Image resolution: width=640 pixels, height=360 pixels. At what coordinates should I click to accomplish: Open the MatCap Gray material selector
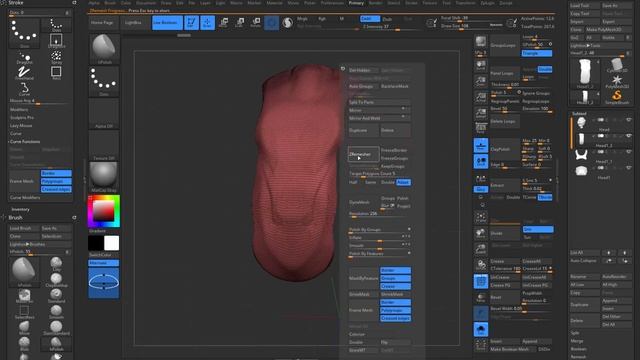(104, 177)
